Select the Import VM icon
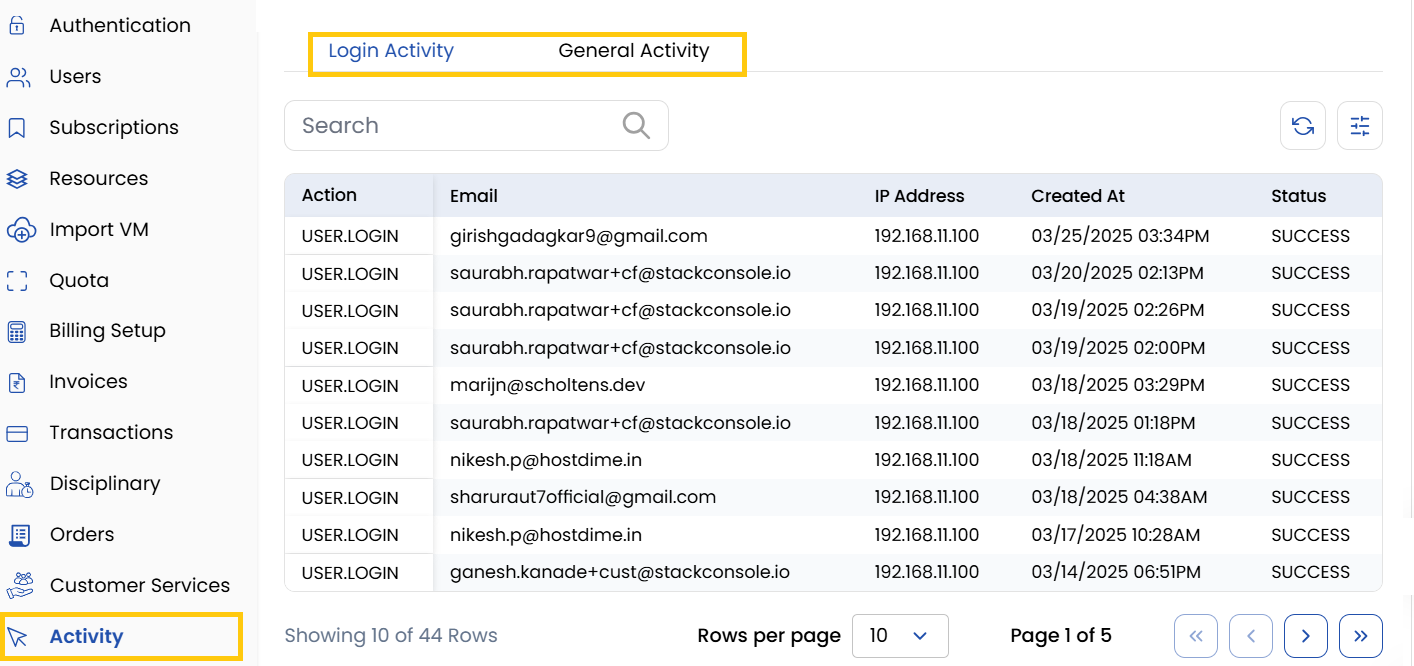Image resolution: width=1414 pixels, height=666 pixels. [20, 229]
